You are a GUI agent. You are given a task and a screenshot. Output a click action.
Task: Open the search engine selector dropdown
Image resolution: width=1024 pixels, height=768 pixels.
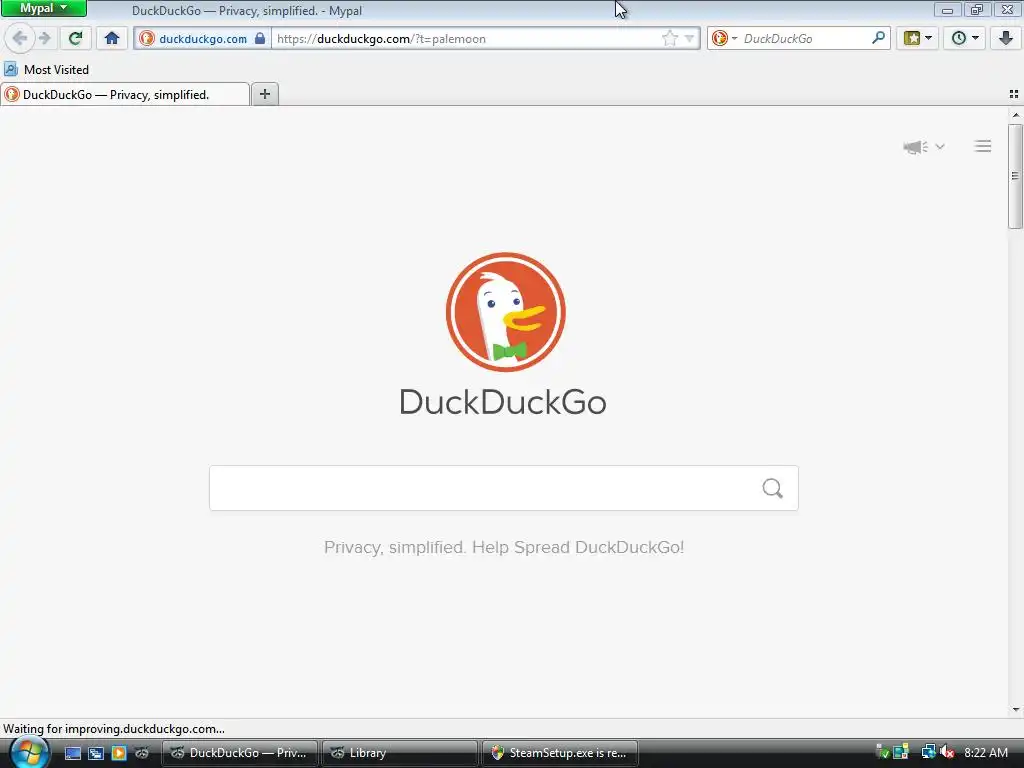pyautogui.click(x=724, y=39)
